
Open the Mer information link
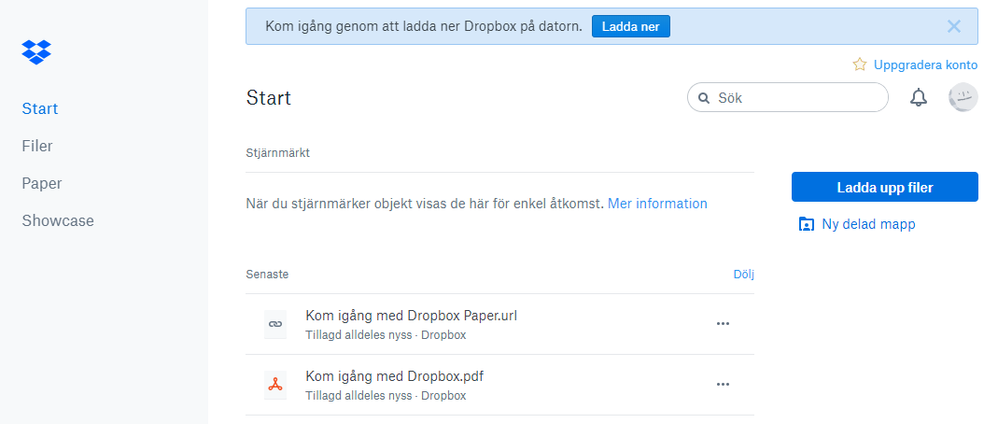[x=657, y=203]
